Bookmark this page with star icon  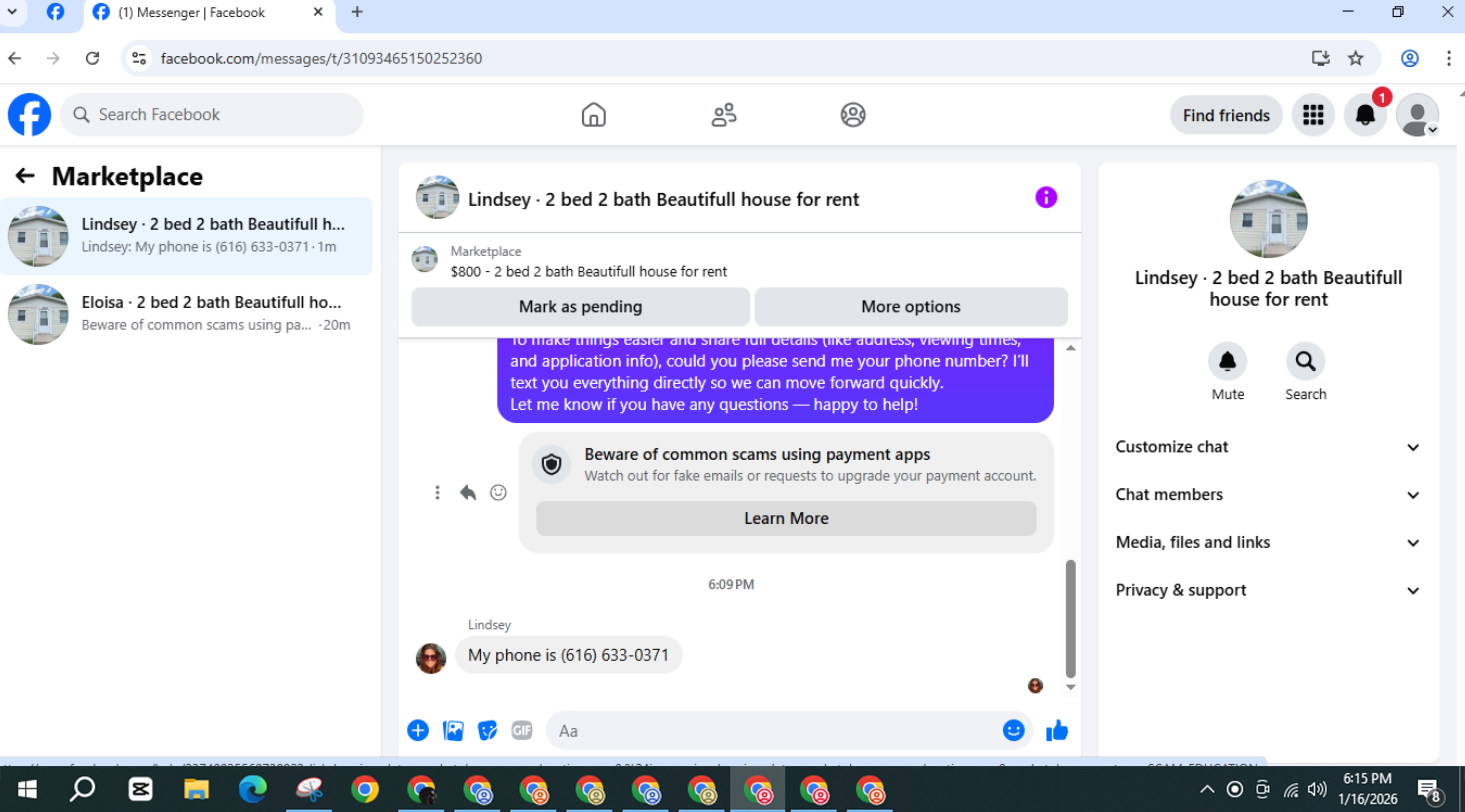click(x=1356, y=58)
